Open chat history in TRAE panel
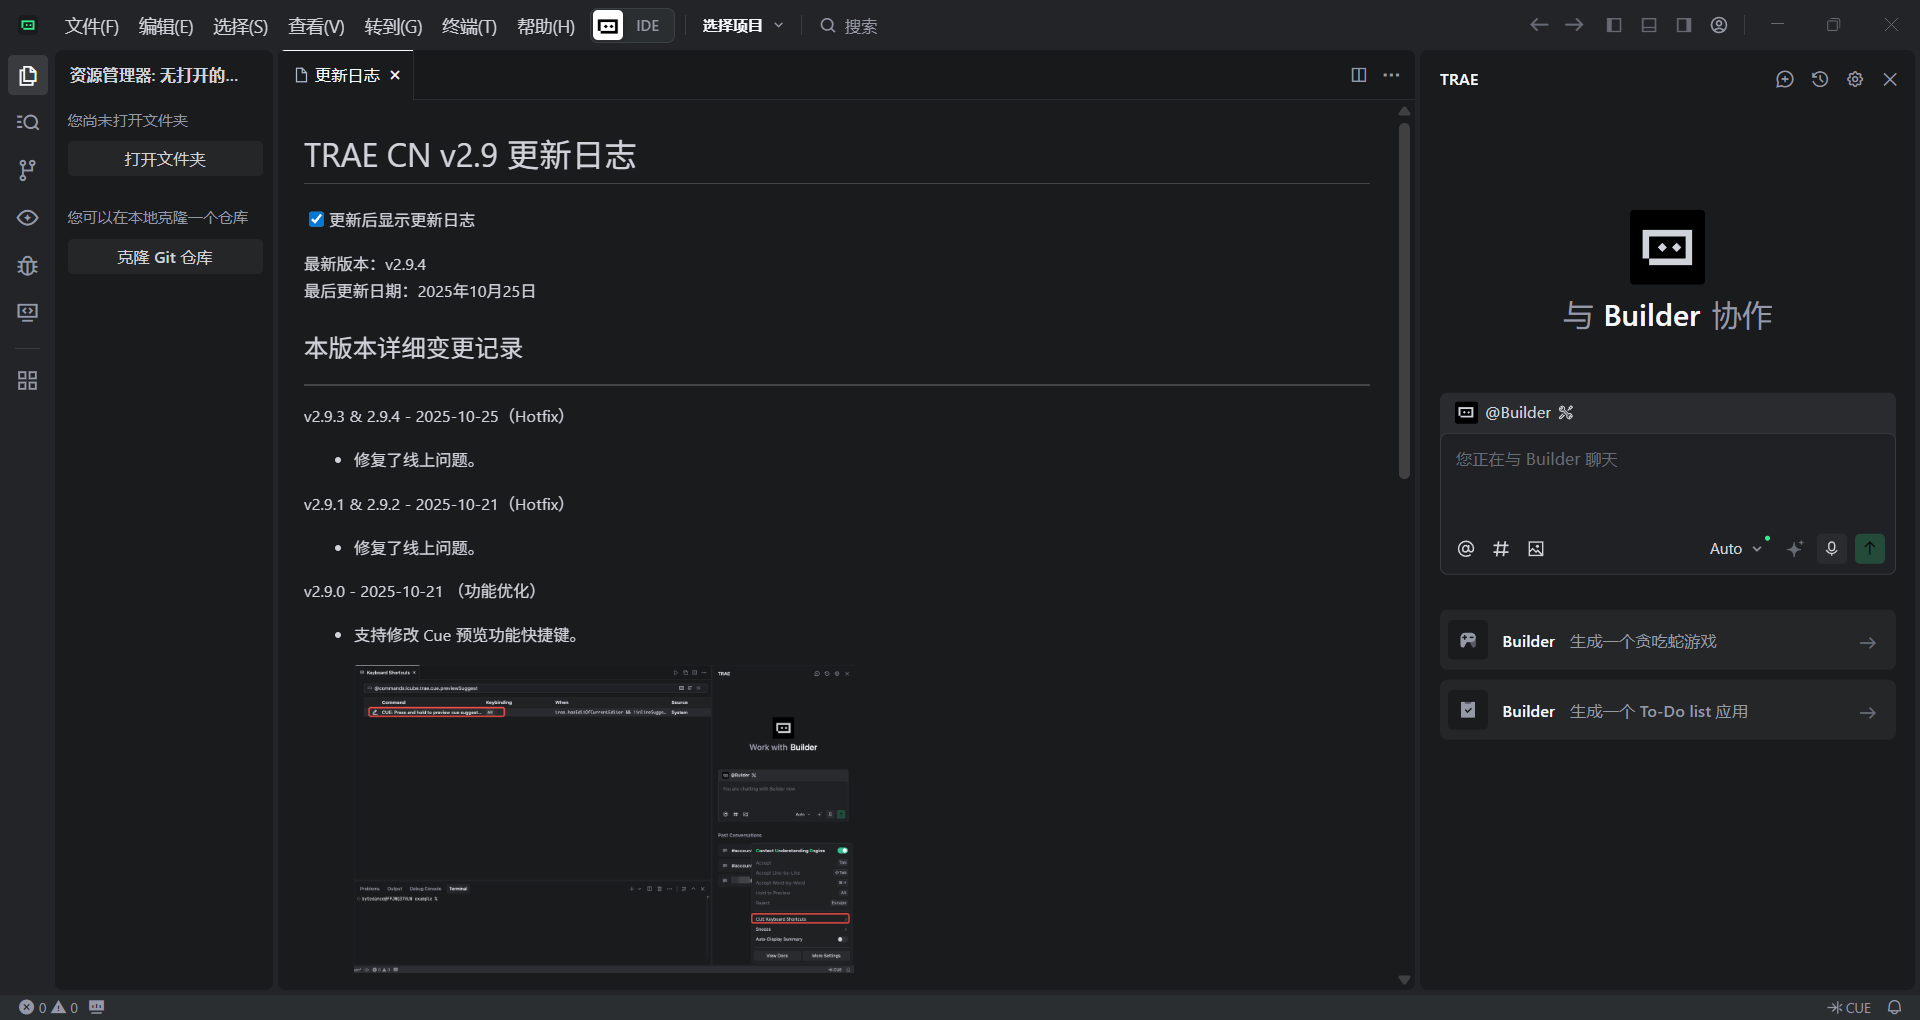The image size is (1920, 1020). pyautogui.click(x=1820, y=80)
